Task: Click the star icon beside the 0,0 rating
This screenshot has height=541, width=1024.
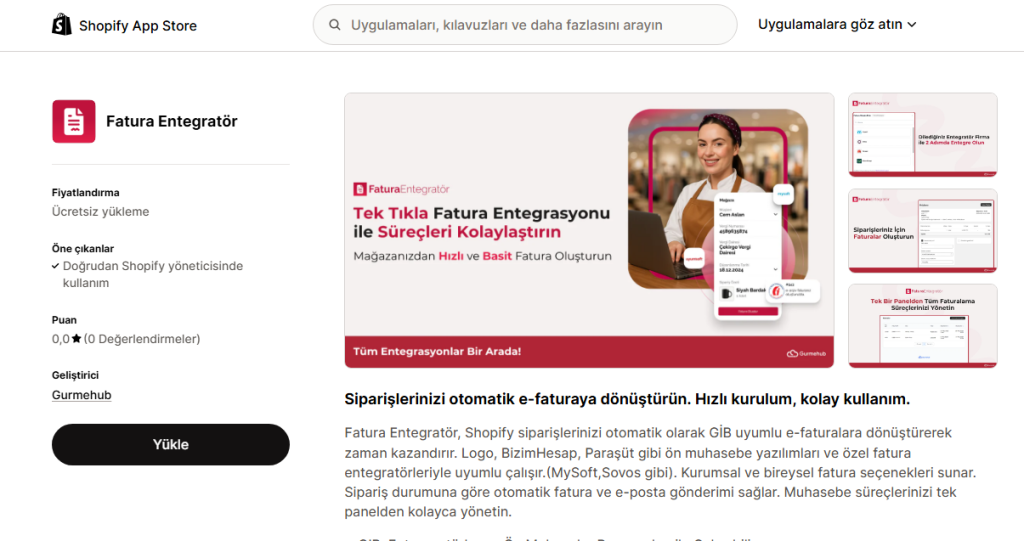Action: tap(76, 339)
